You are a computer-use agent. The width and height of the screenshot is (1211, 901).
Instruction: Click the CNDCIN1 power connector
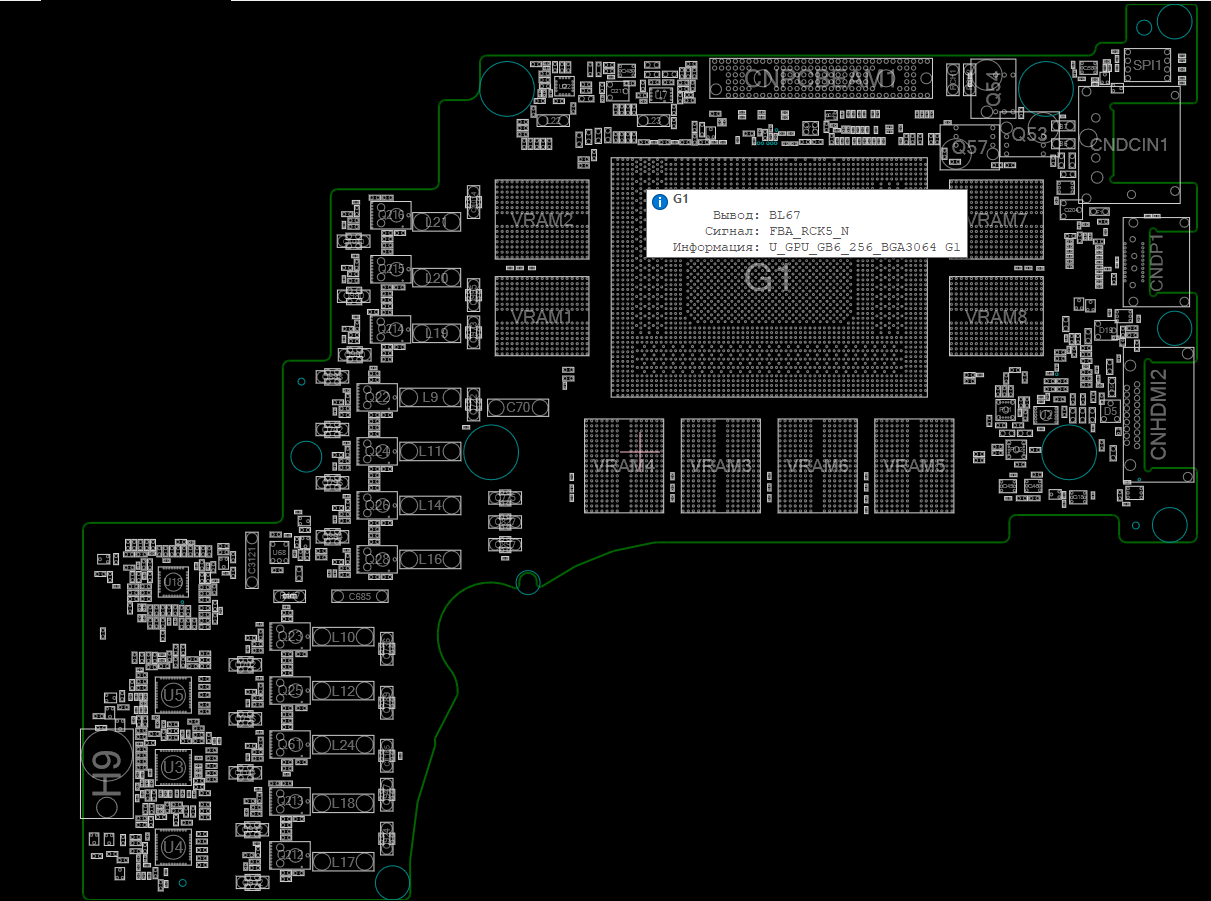click(x=1129, y=145)
